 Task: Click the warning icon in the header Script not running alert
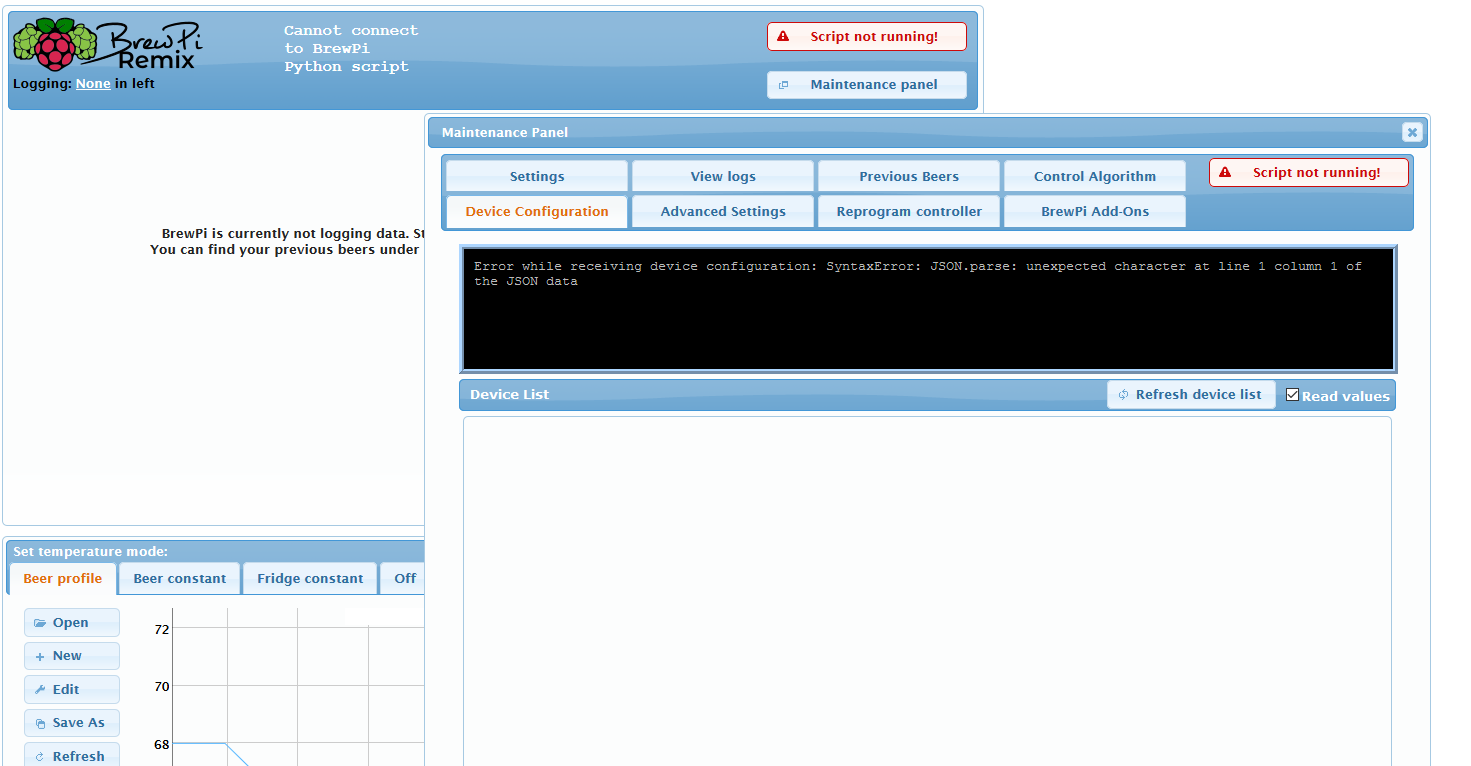[x=783, y=37]
